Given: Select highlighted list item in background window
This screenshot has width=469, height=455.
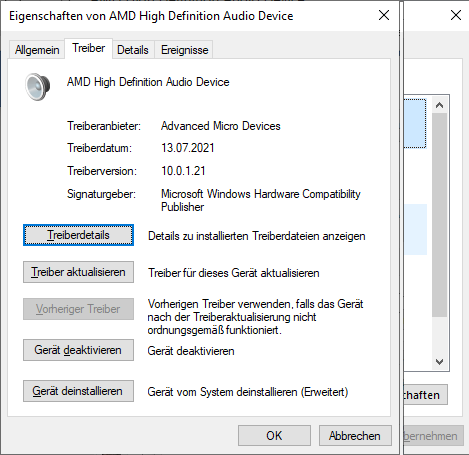Looking at the screenshot, I should click(x=415, y=123).
